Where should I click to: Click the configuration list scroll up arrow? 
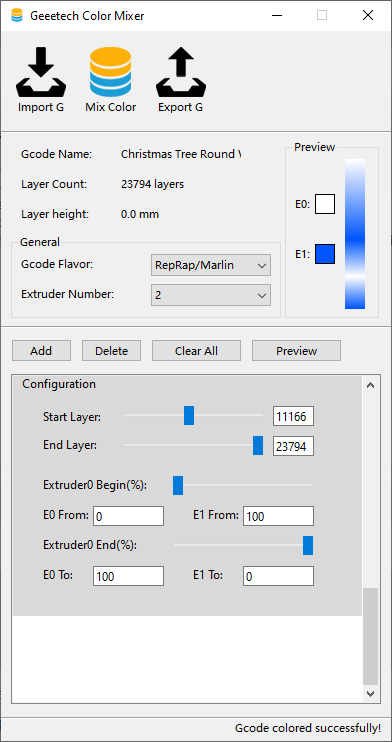[x=371, y=385]
